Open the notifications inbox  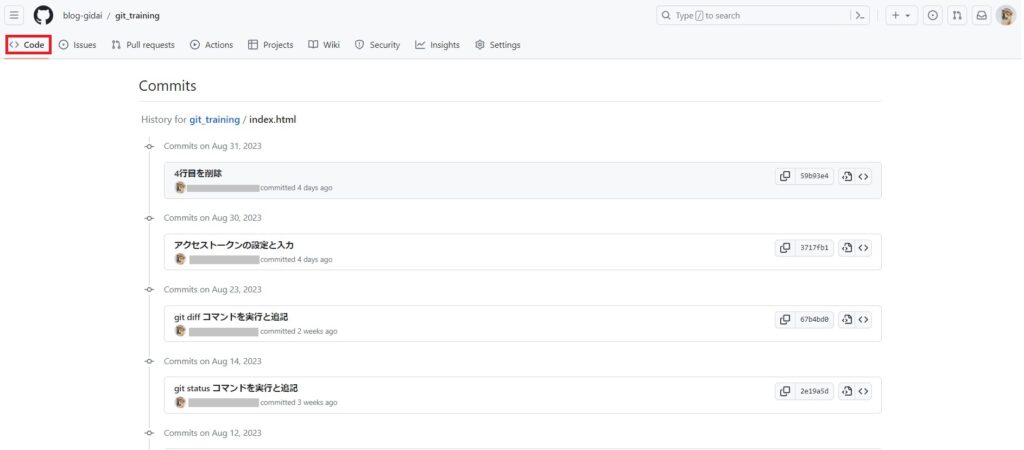click(x=981, y=16)
